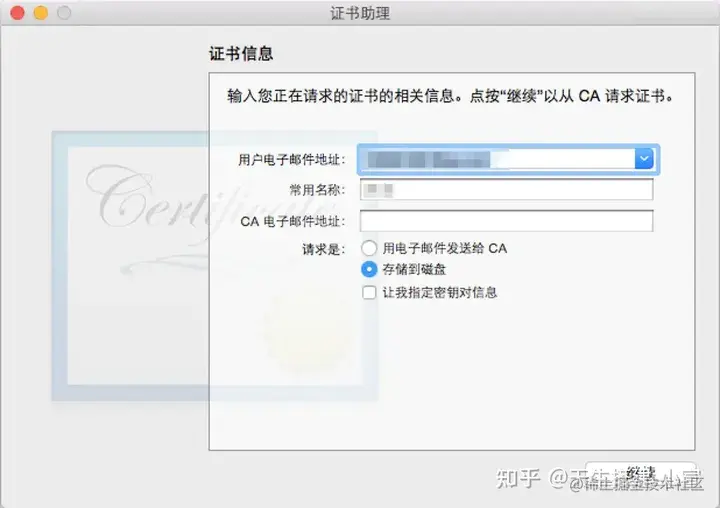Click the 证书信息 heading
This screenshot has height=508, width=720.
pos(241,54)
